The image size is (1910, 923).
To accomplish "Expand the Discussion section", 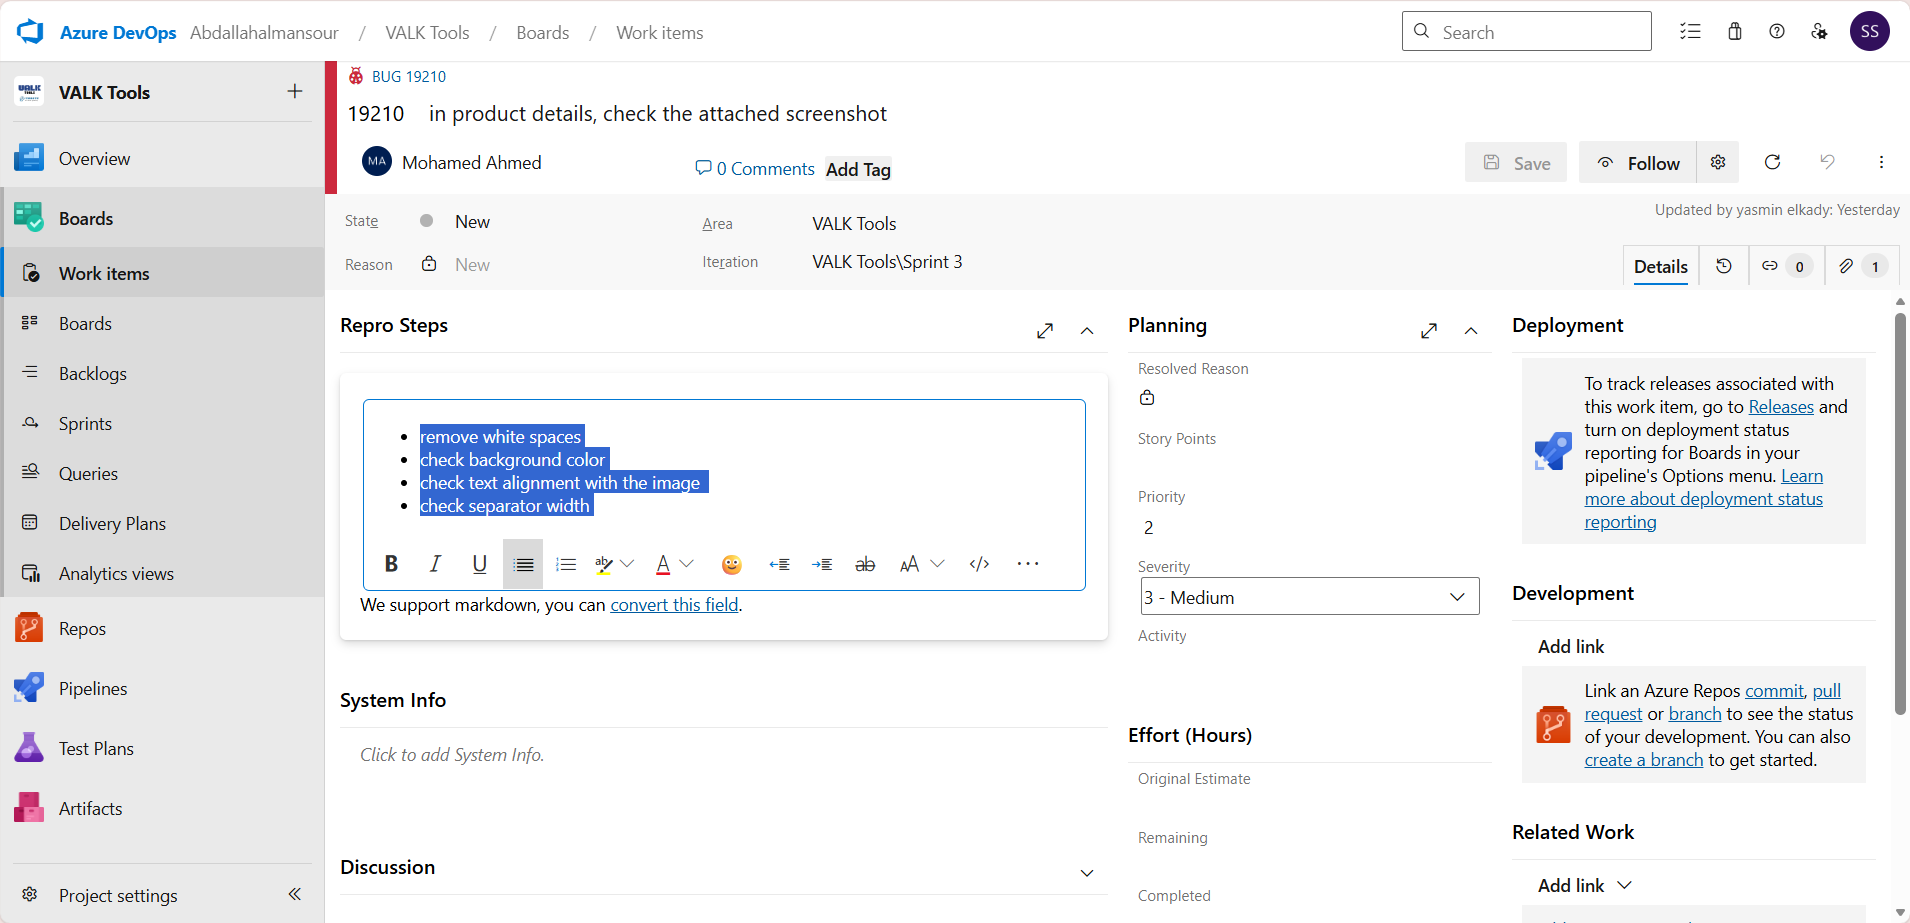I will (1087, 873).
